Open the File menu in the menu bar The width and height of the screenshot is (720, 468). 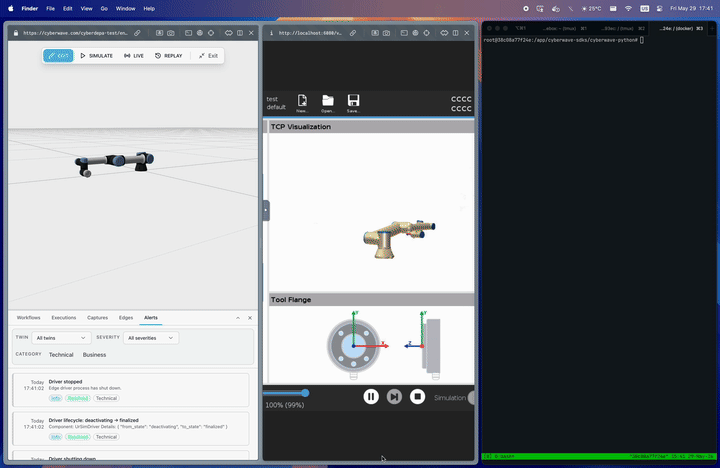pos(51,8)
